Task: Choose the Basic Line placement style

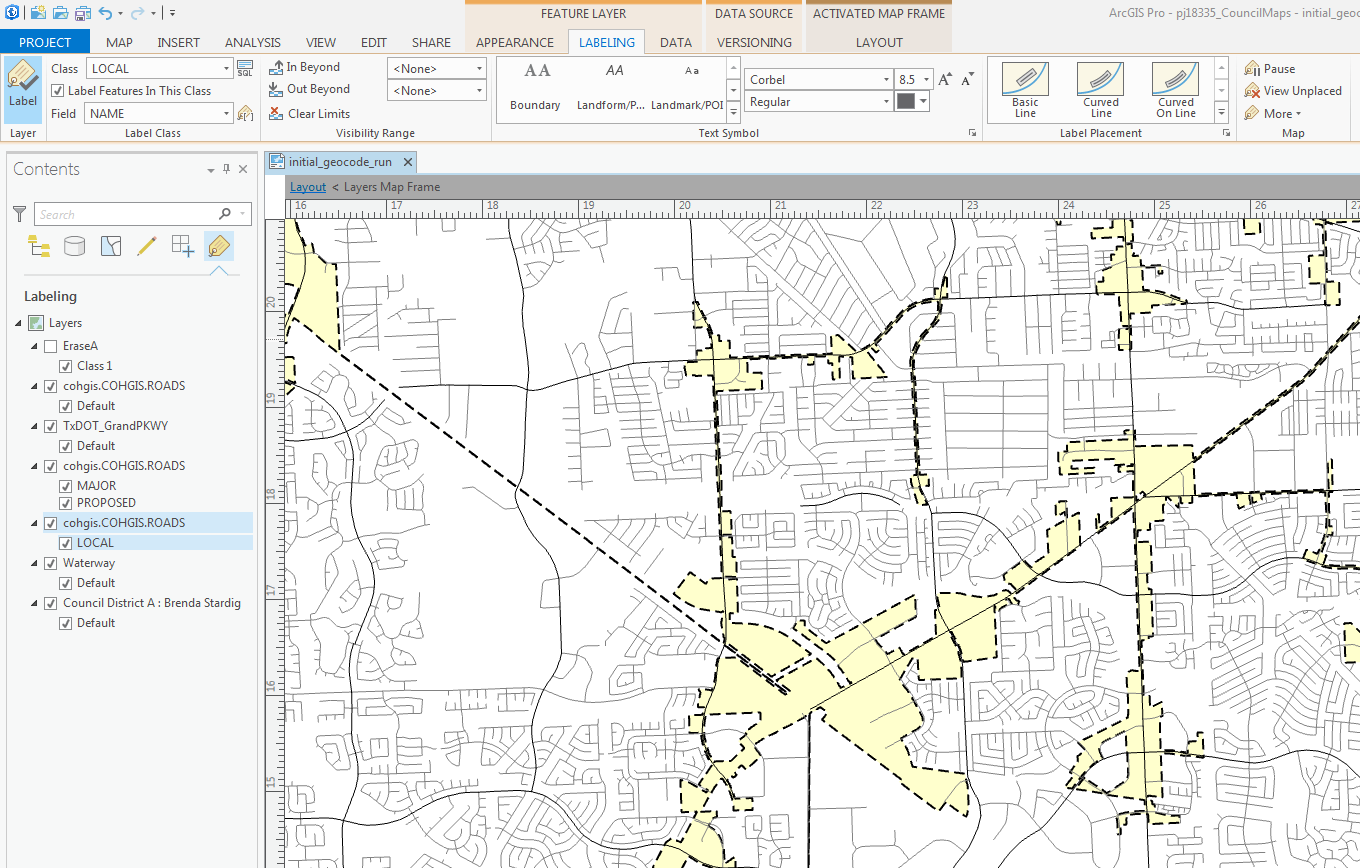Action: 1025,90
